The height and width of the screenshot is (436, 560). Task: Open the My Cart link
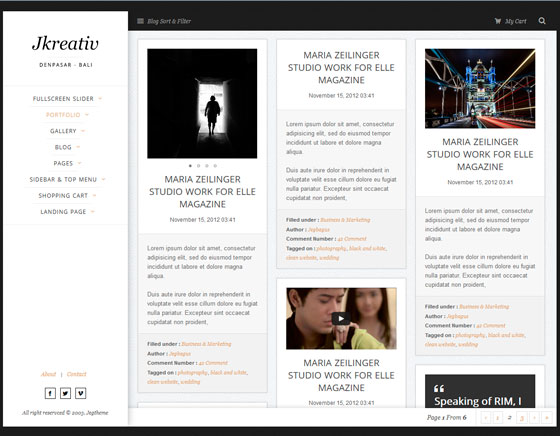[x=515, y=21]
